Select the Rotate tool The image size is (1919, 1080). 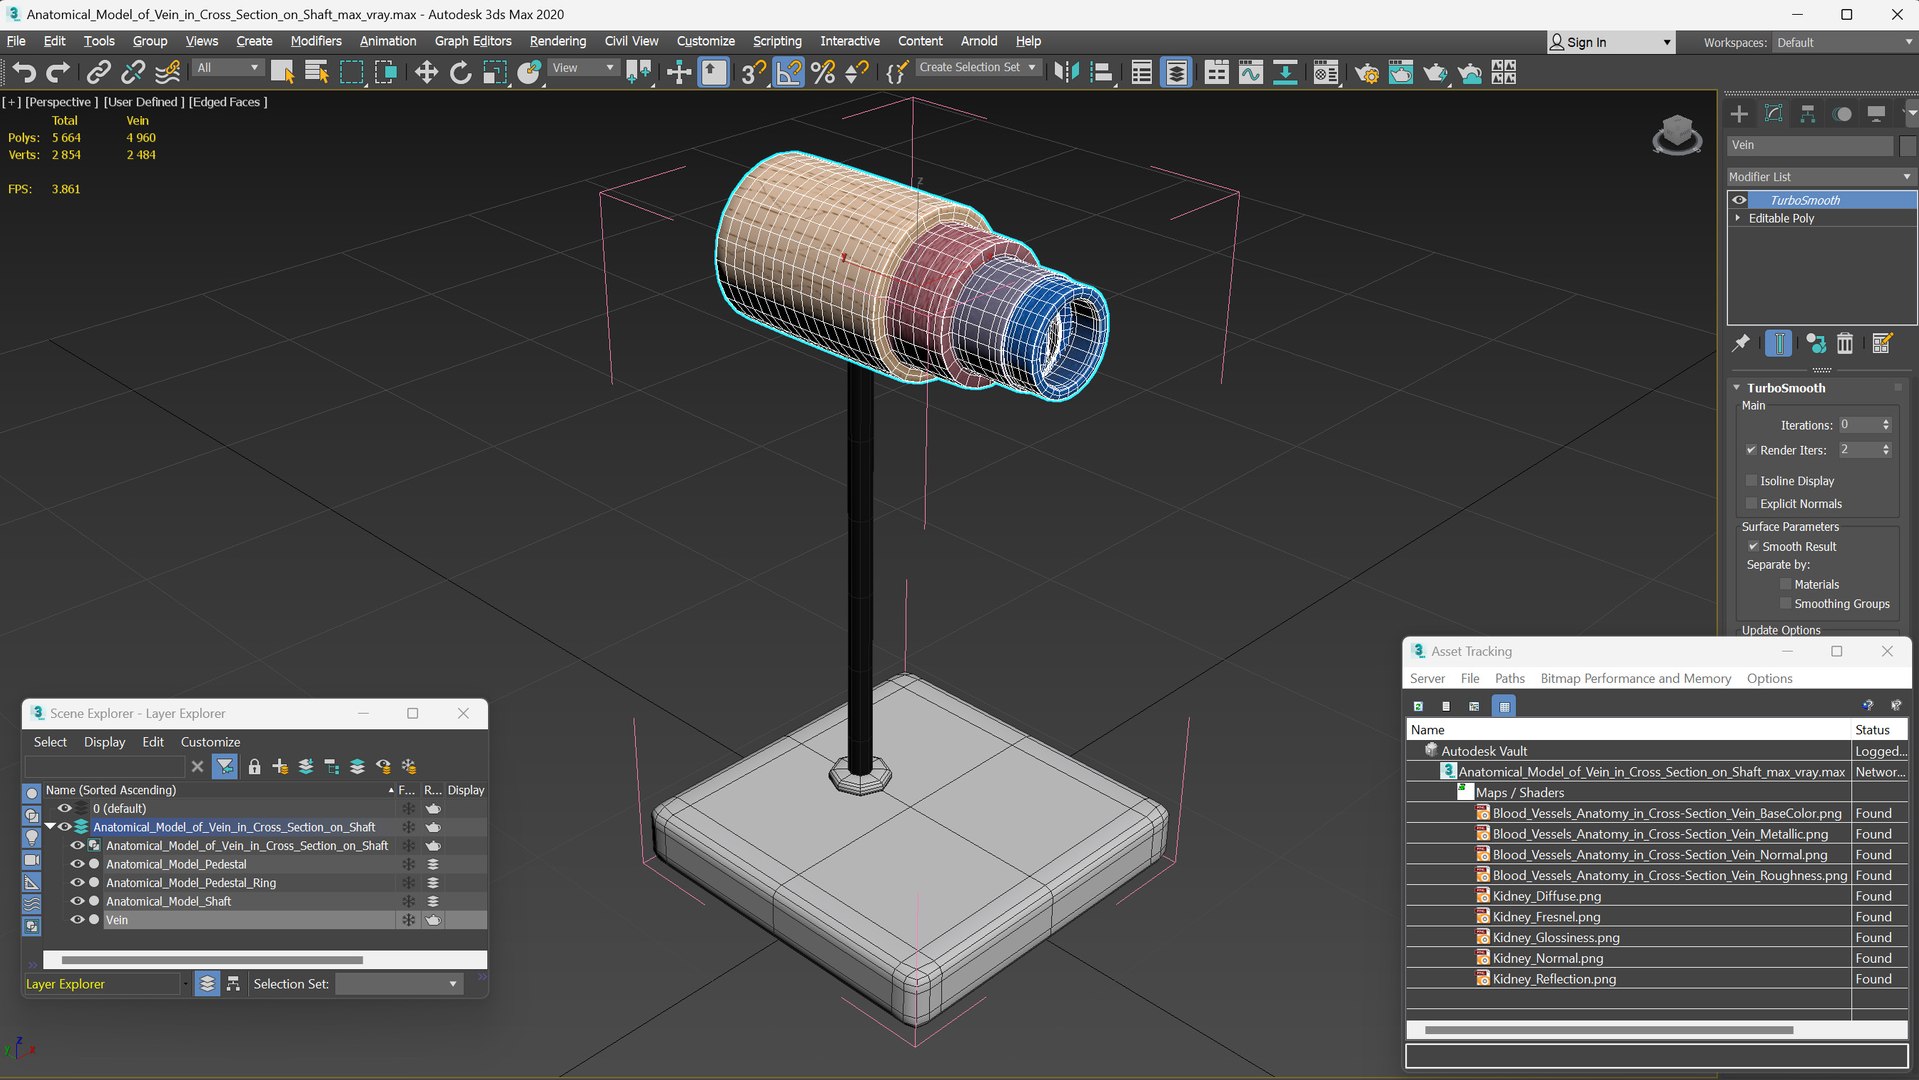tap(460, 72)
